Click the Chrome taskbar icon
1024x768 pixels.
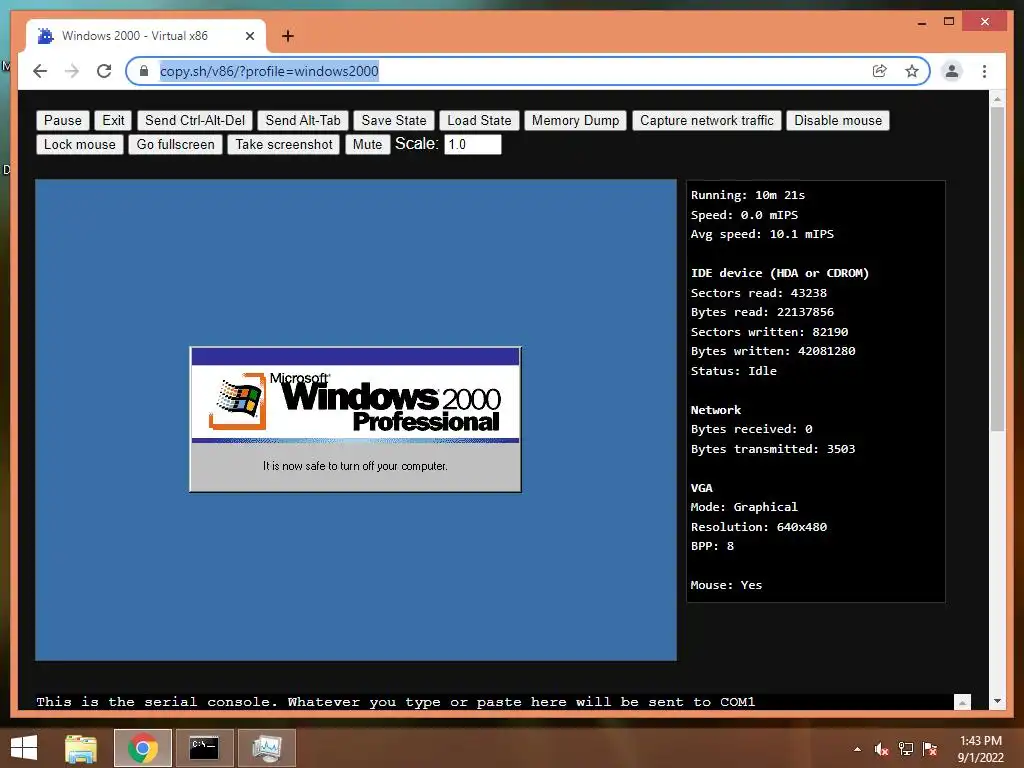point(143,748)
